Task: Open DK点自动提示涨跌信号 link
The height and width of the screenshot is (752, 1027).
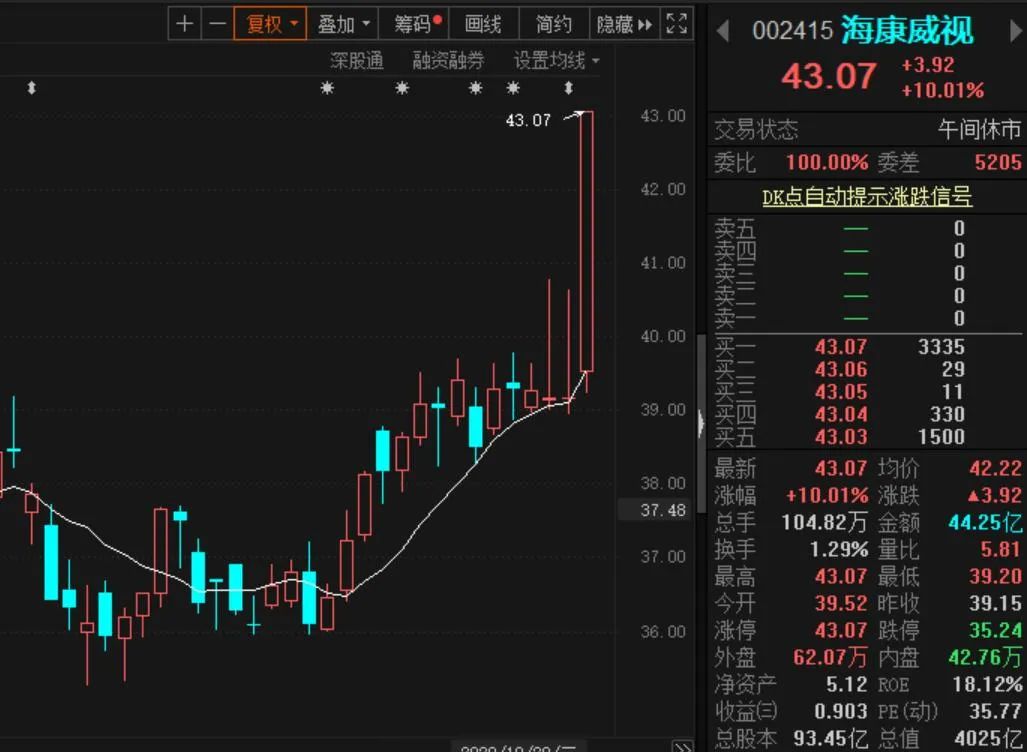Action: [x=867, y=197]
